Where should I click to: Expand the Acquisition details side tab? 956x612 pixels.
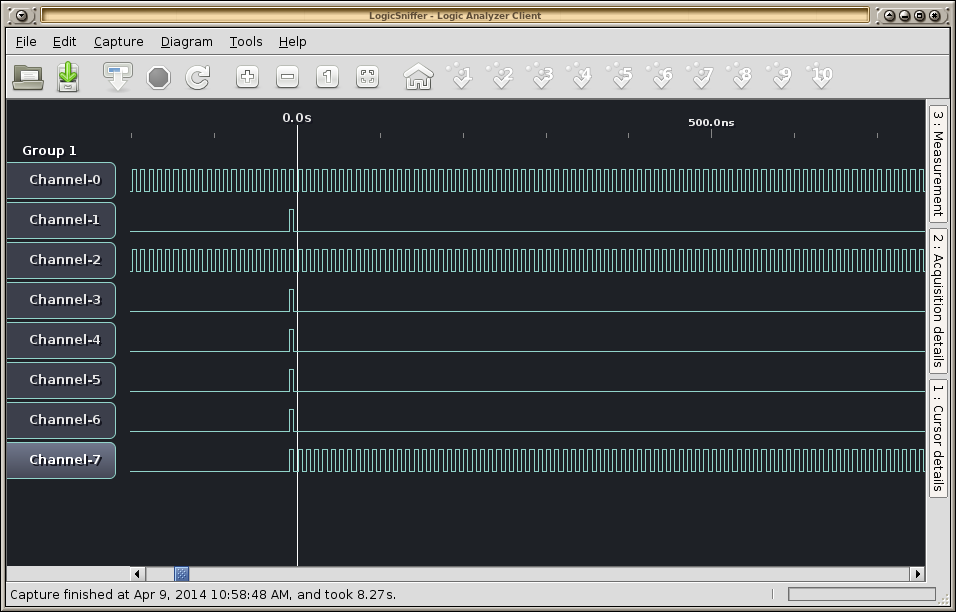tap(938, 301)
